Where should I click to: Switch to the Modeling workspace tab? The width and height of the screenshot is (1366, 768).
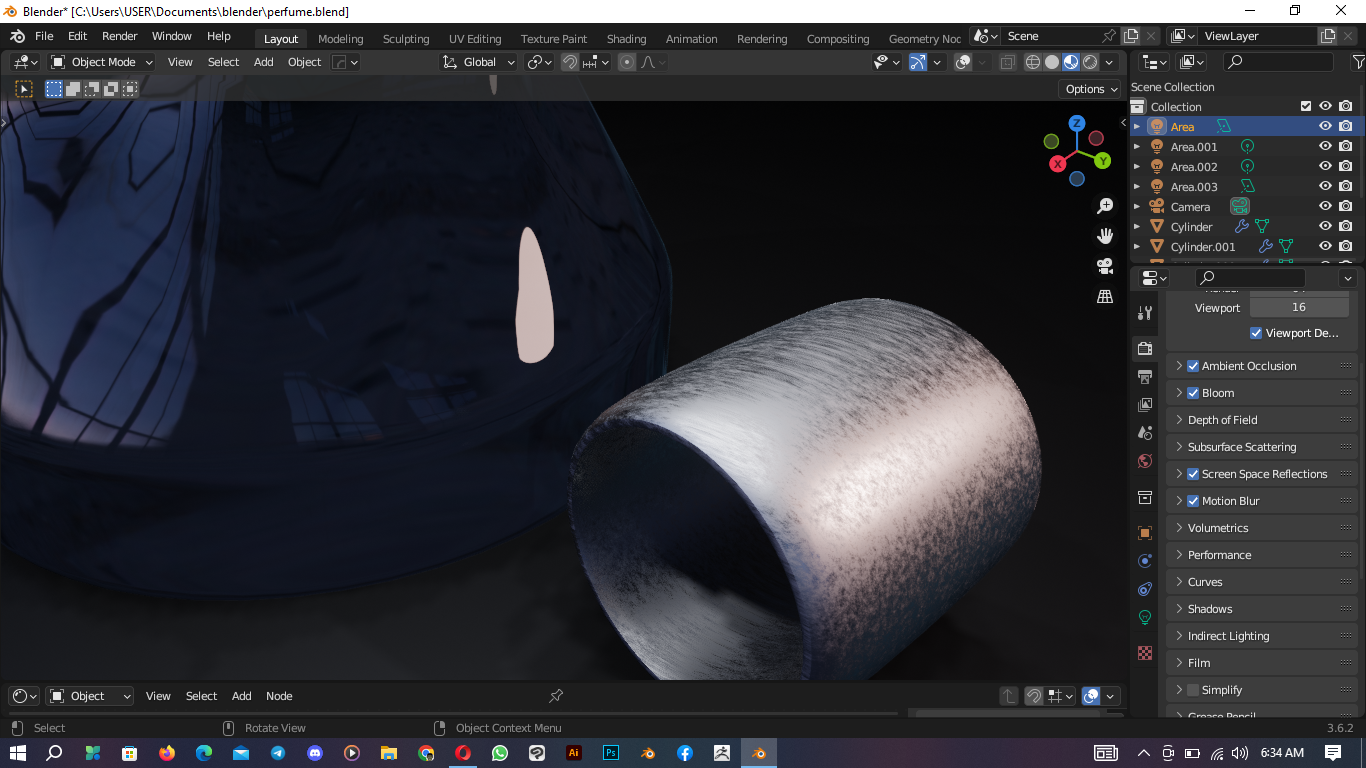pyautogui.click(x=340, y=39)
